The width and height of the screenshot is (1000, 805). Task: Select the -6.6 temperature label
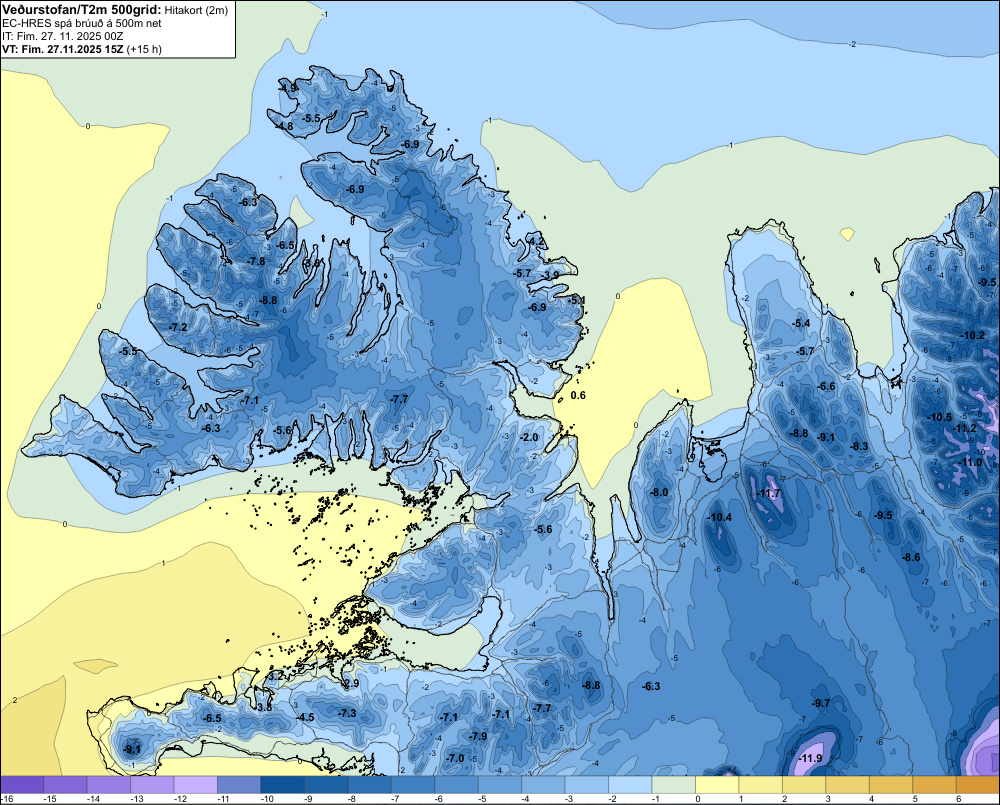[827, 387]
